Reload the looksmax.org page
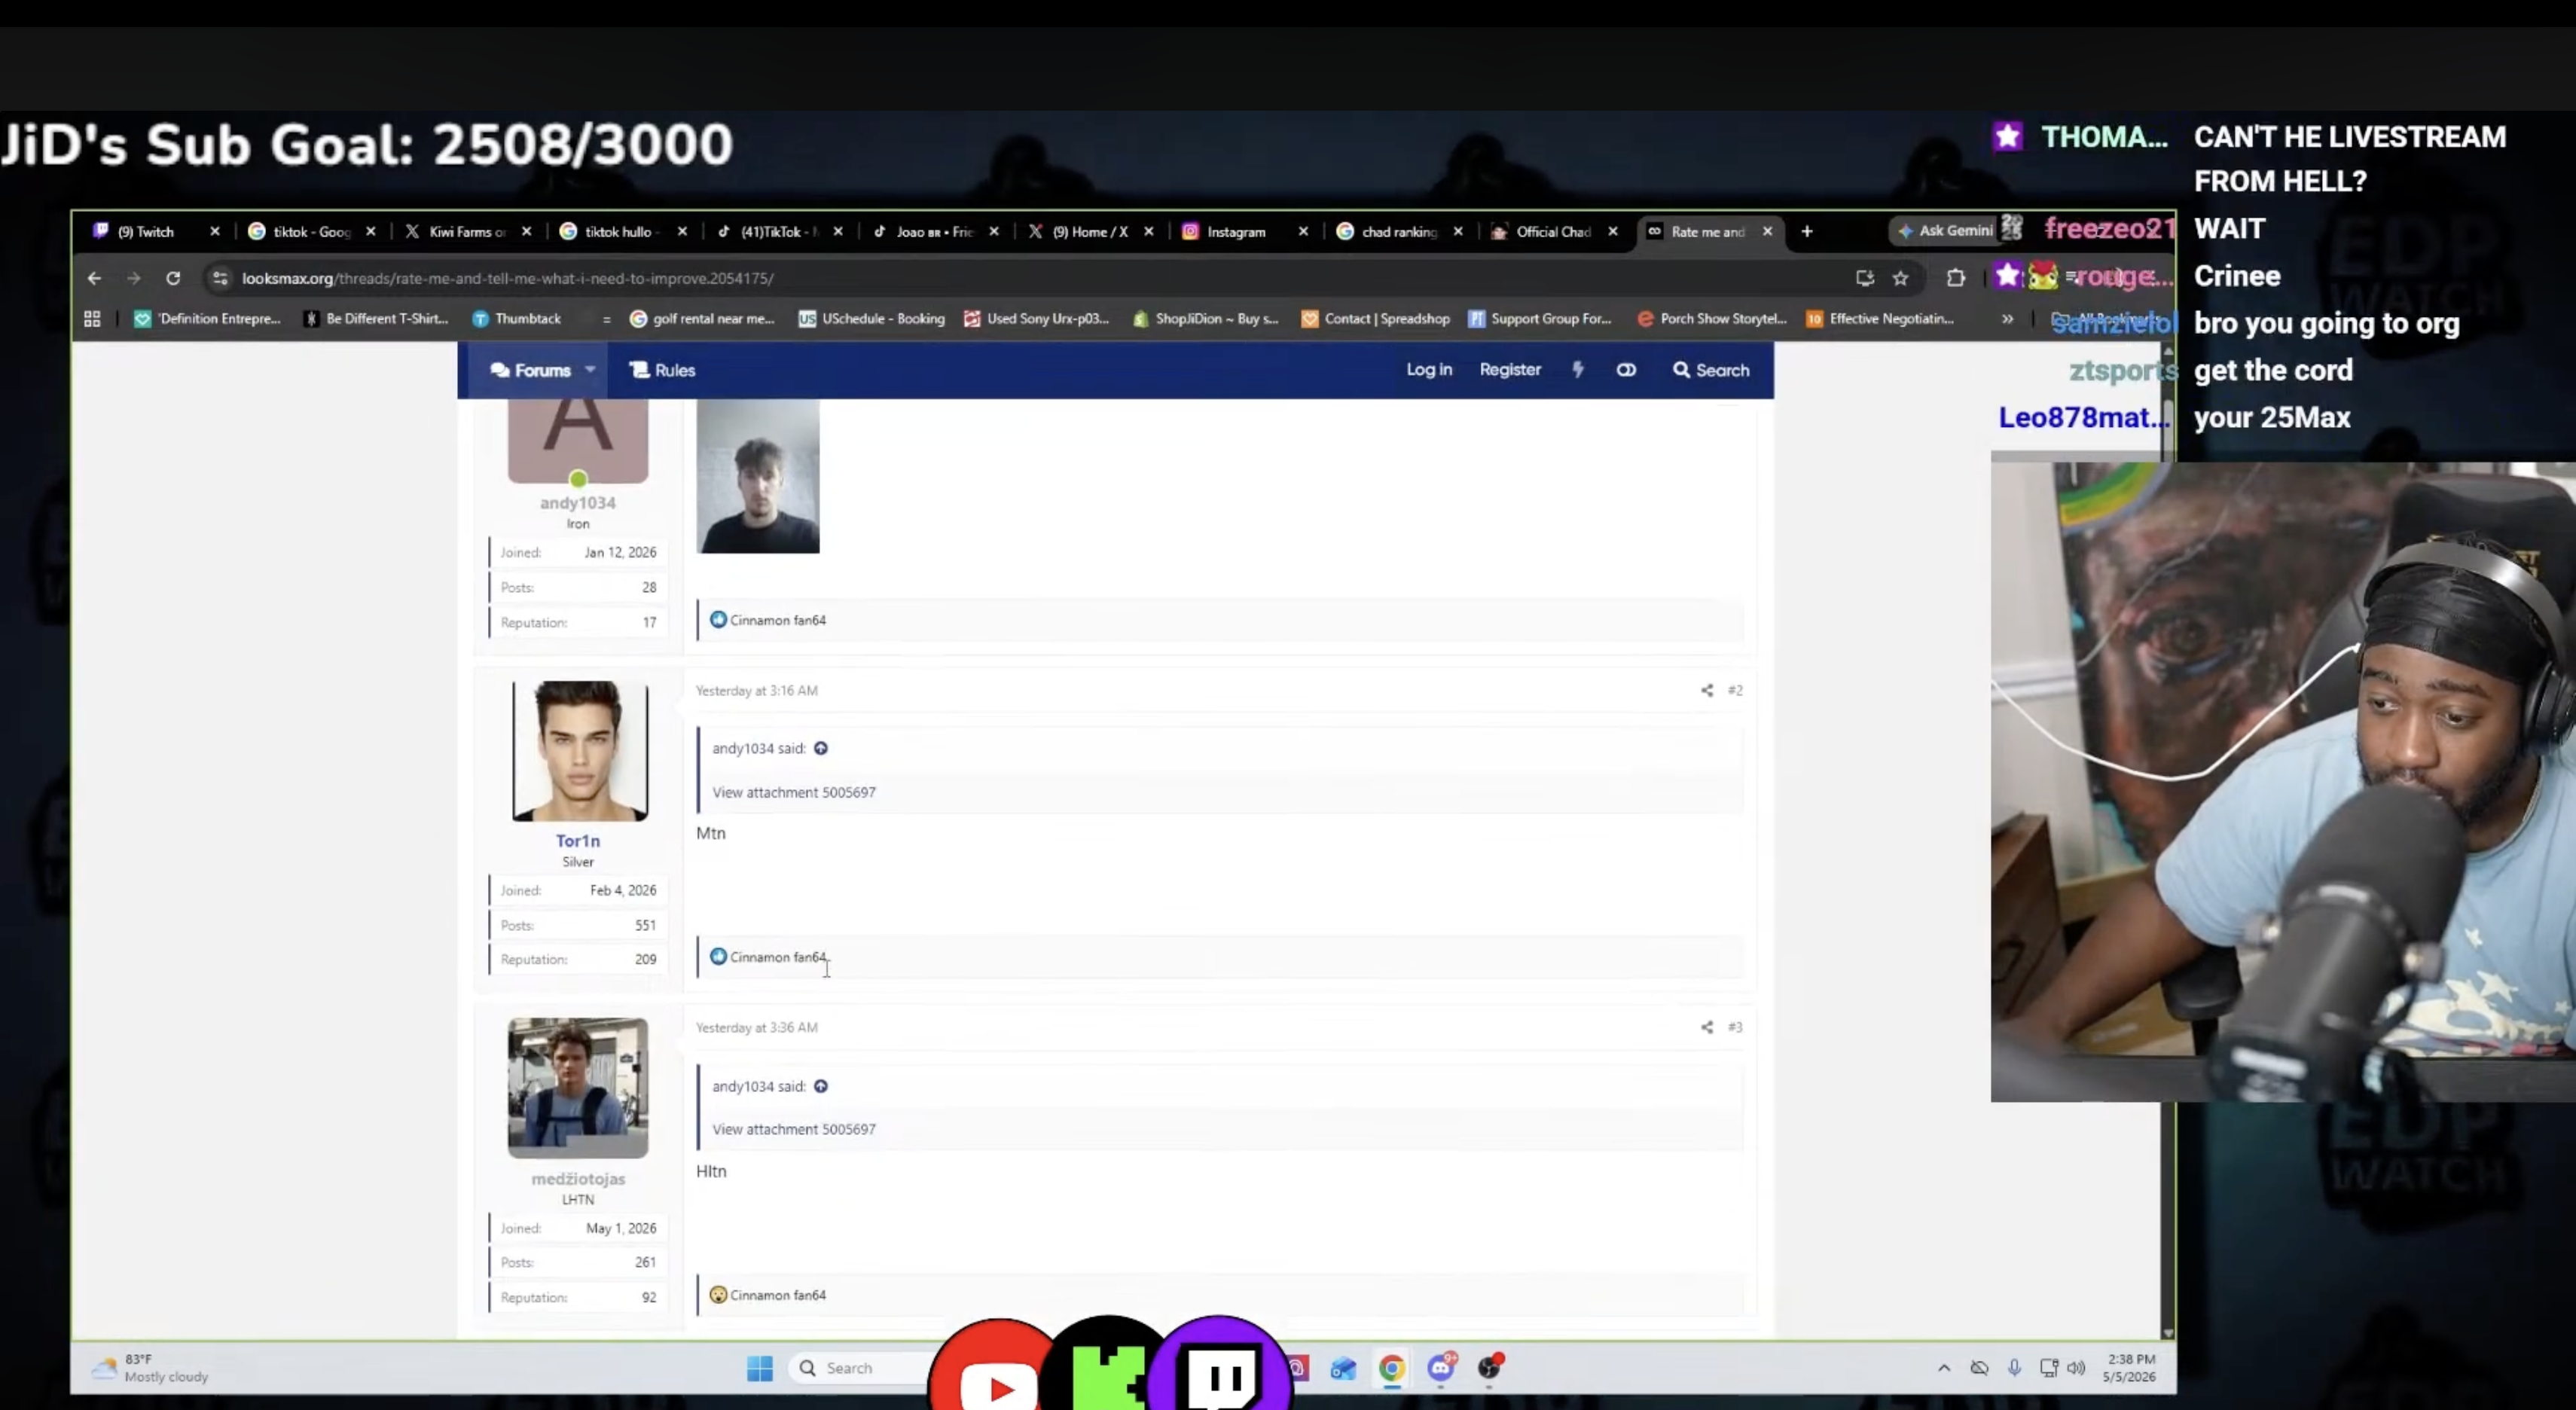 173,278
